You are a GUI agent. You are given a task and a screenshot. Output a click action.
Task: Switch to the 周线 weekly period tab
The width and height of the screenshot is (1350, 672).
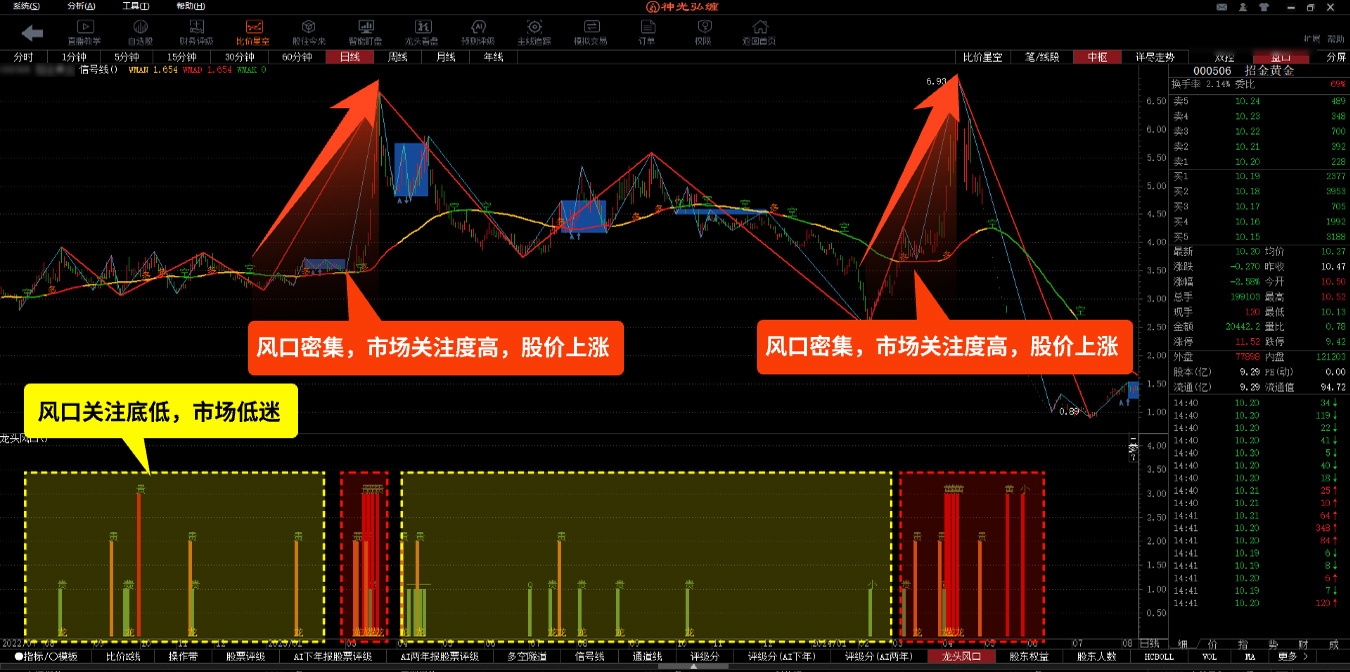[397, 57]
